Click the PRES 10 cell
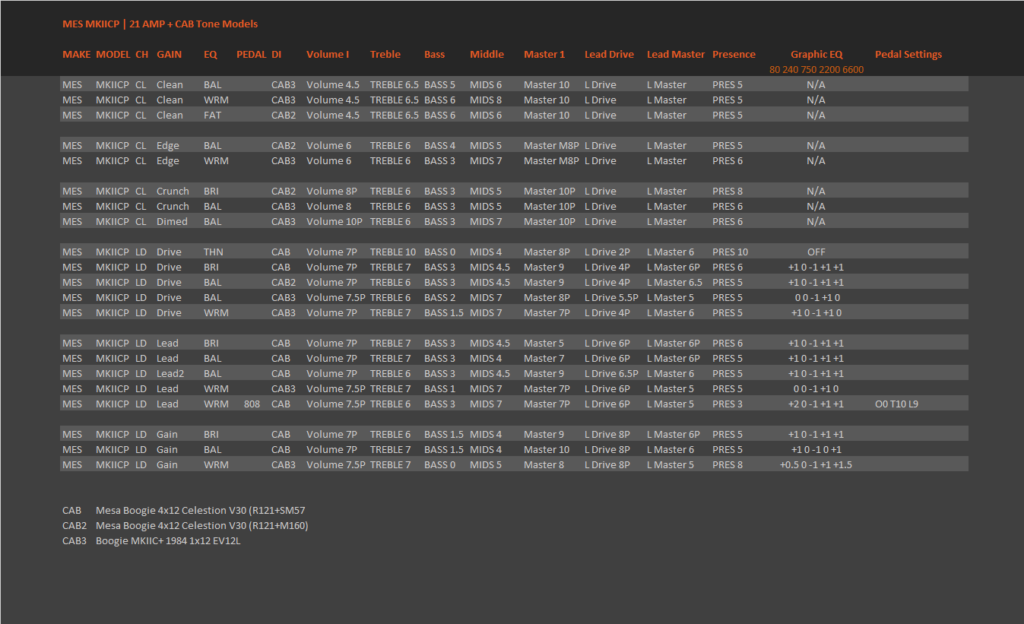Screen dimensions: 1024x624 tap(730, 252)
